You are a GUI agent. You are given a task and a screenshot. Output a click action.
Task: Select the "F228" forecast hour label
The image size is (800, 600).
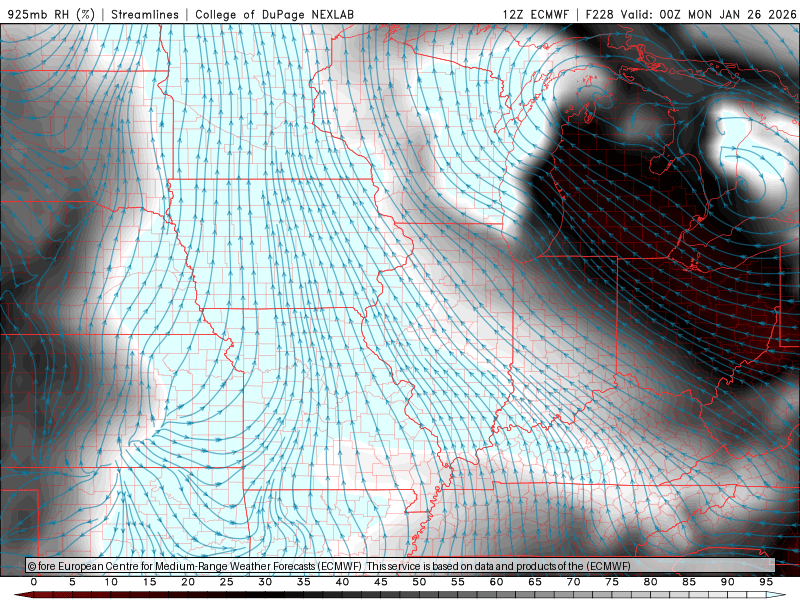point(599,14)
